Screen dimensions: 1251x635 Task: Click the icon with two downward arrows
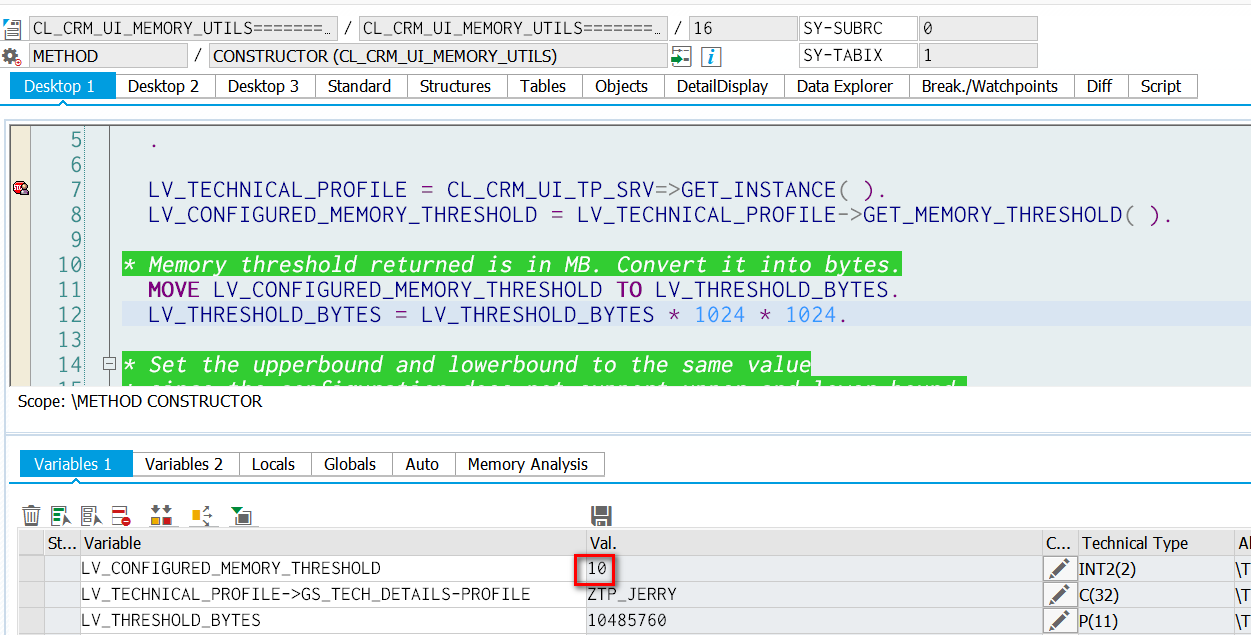tap(161, 516)
